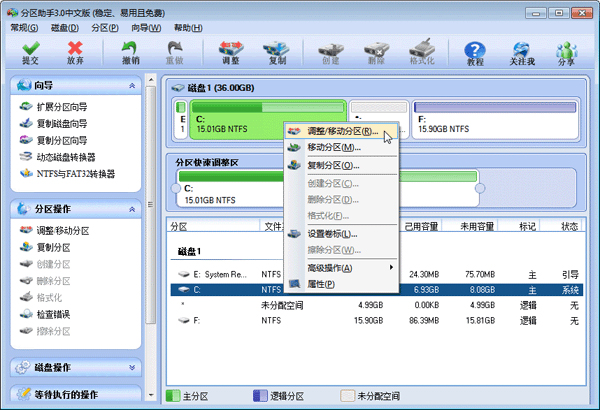The width and height of the screenshot is (600, 410).
Task: Open NTFS与FAT32转换器 in the wizard list
Action: tap(75, 174)
